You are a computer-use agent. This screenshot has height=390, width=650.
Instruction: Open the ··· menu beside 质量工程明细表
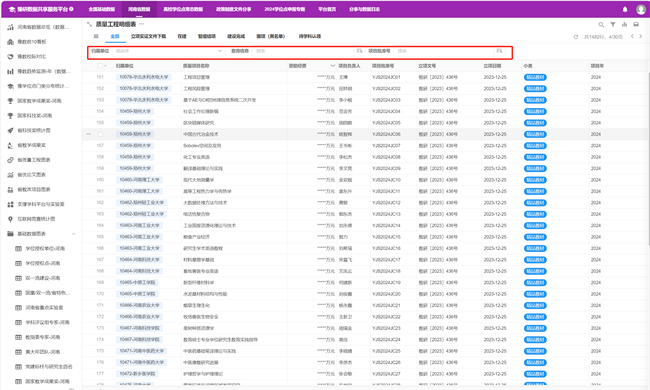[141, 24]
